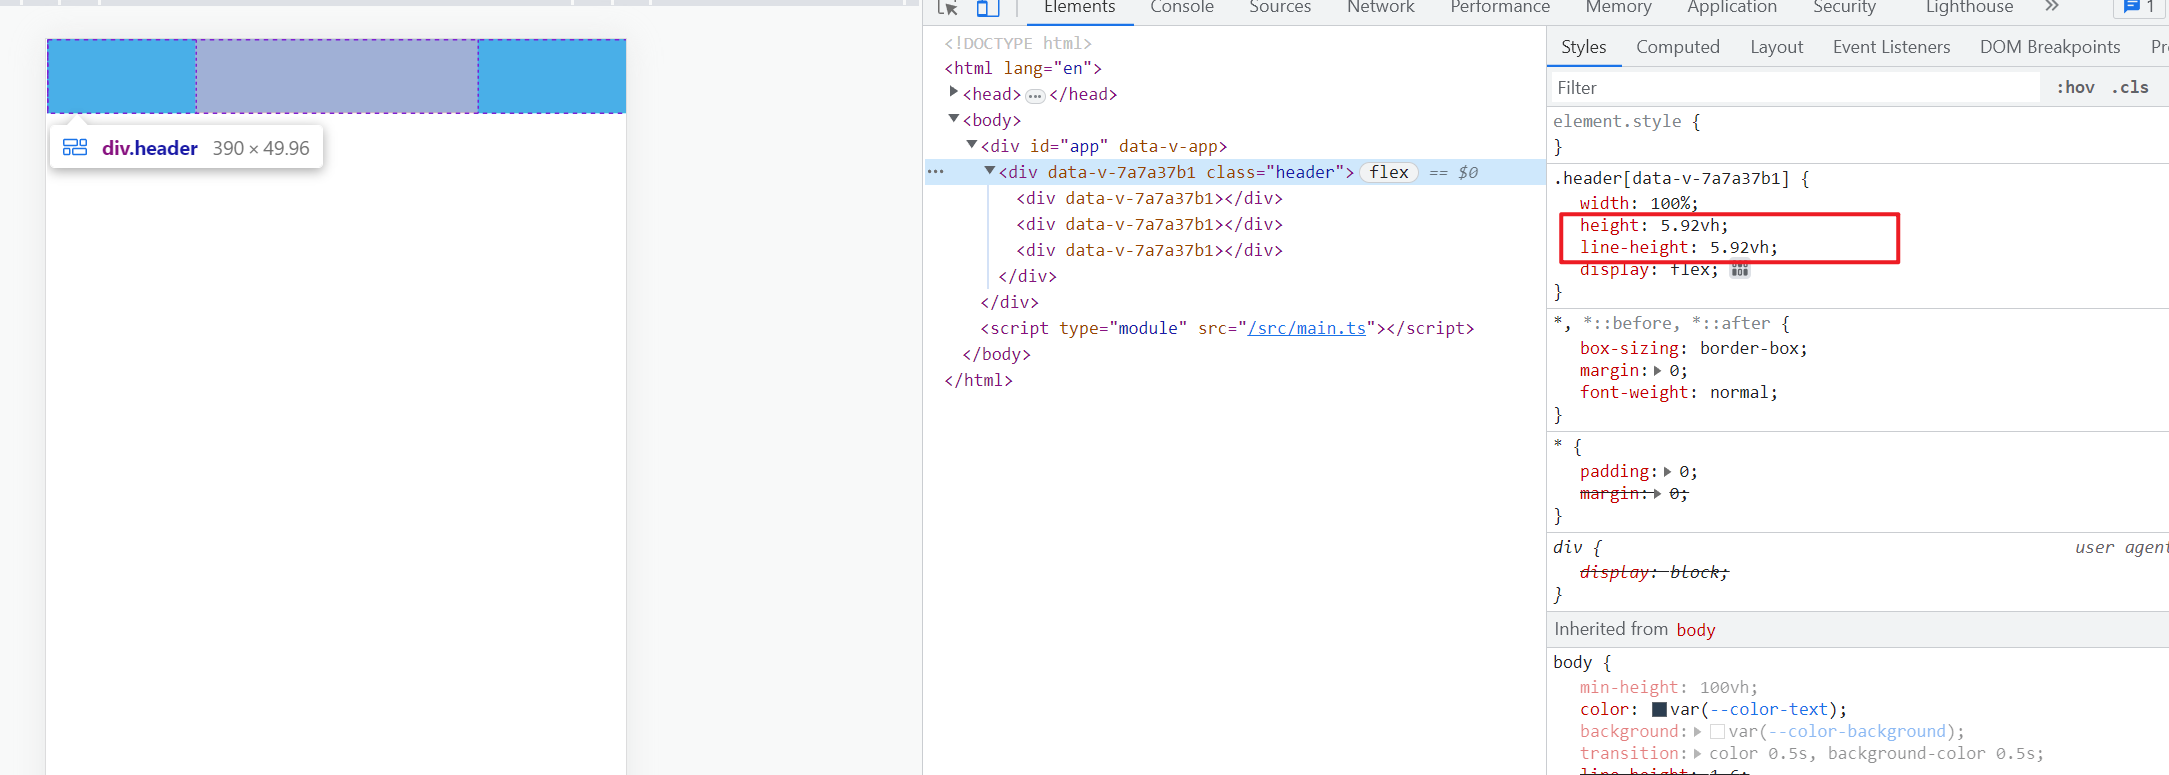
Task: Open the Network tab
Action: tap(1381, 8)
